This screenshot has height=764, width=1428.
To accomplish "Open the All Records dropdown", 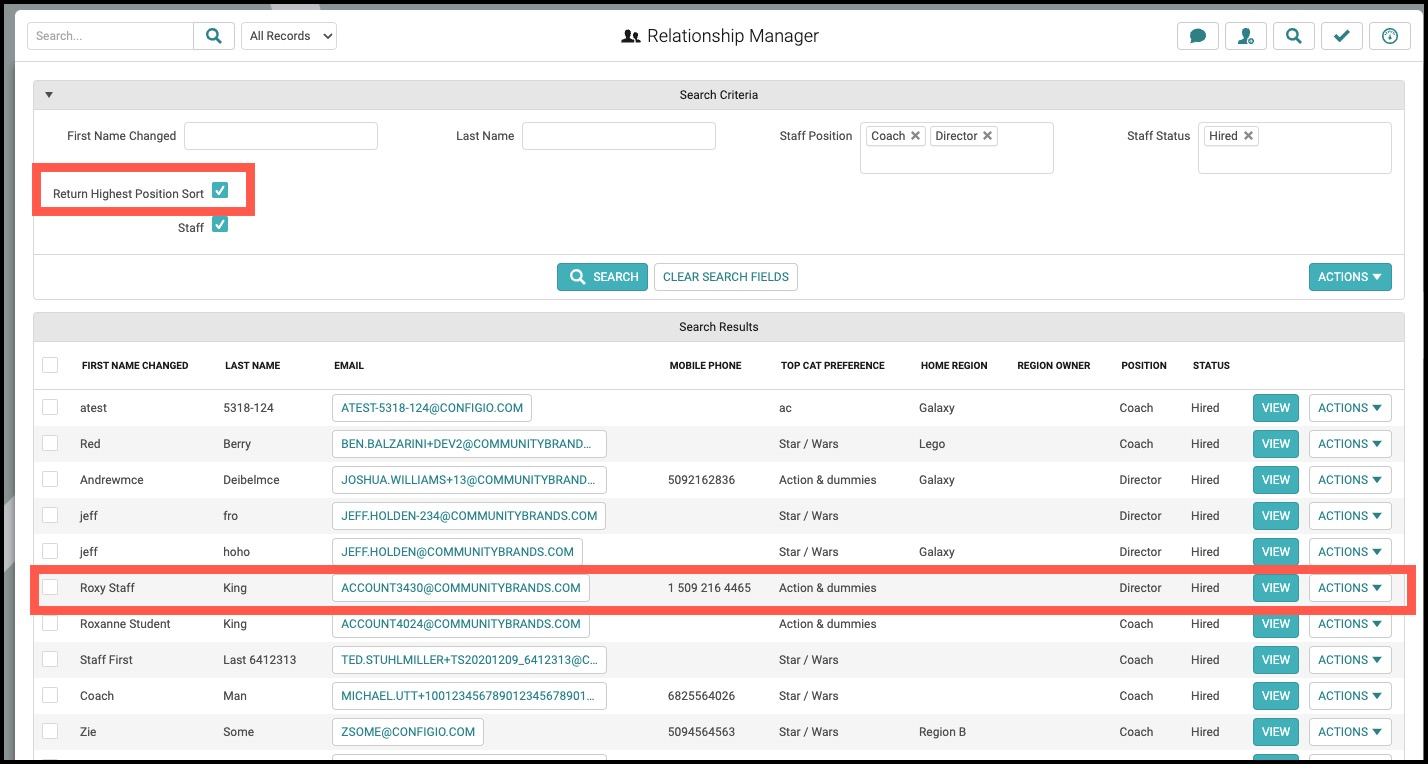I will [x=289, y=36].
